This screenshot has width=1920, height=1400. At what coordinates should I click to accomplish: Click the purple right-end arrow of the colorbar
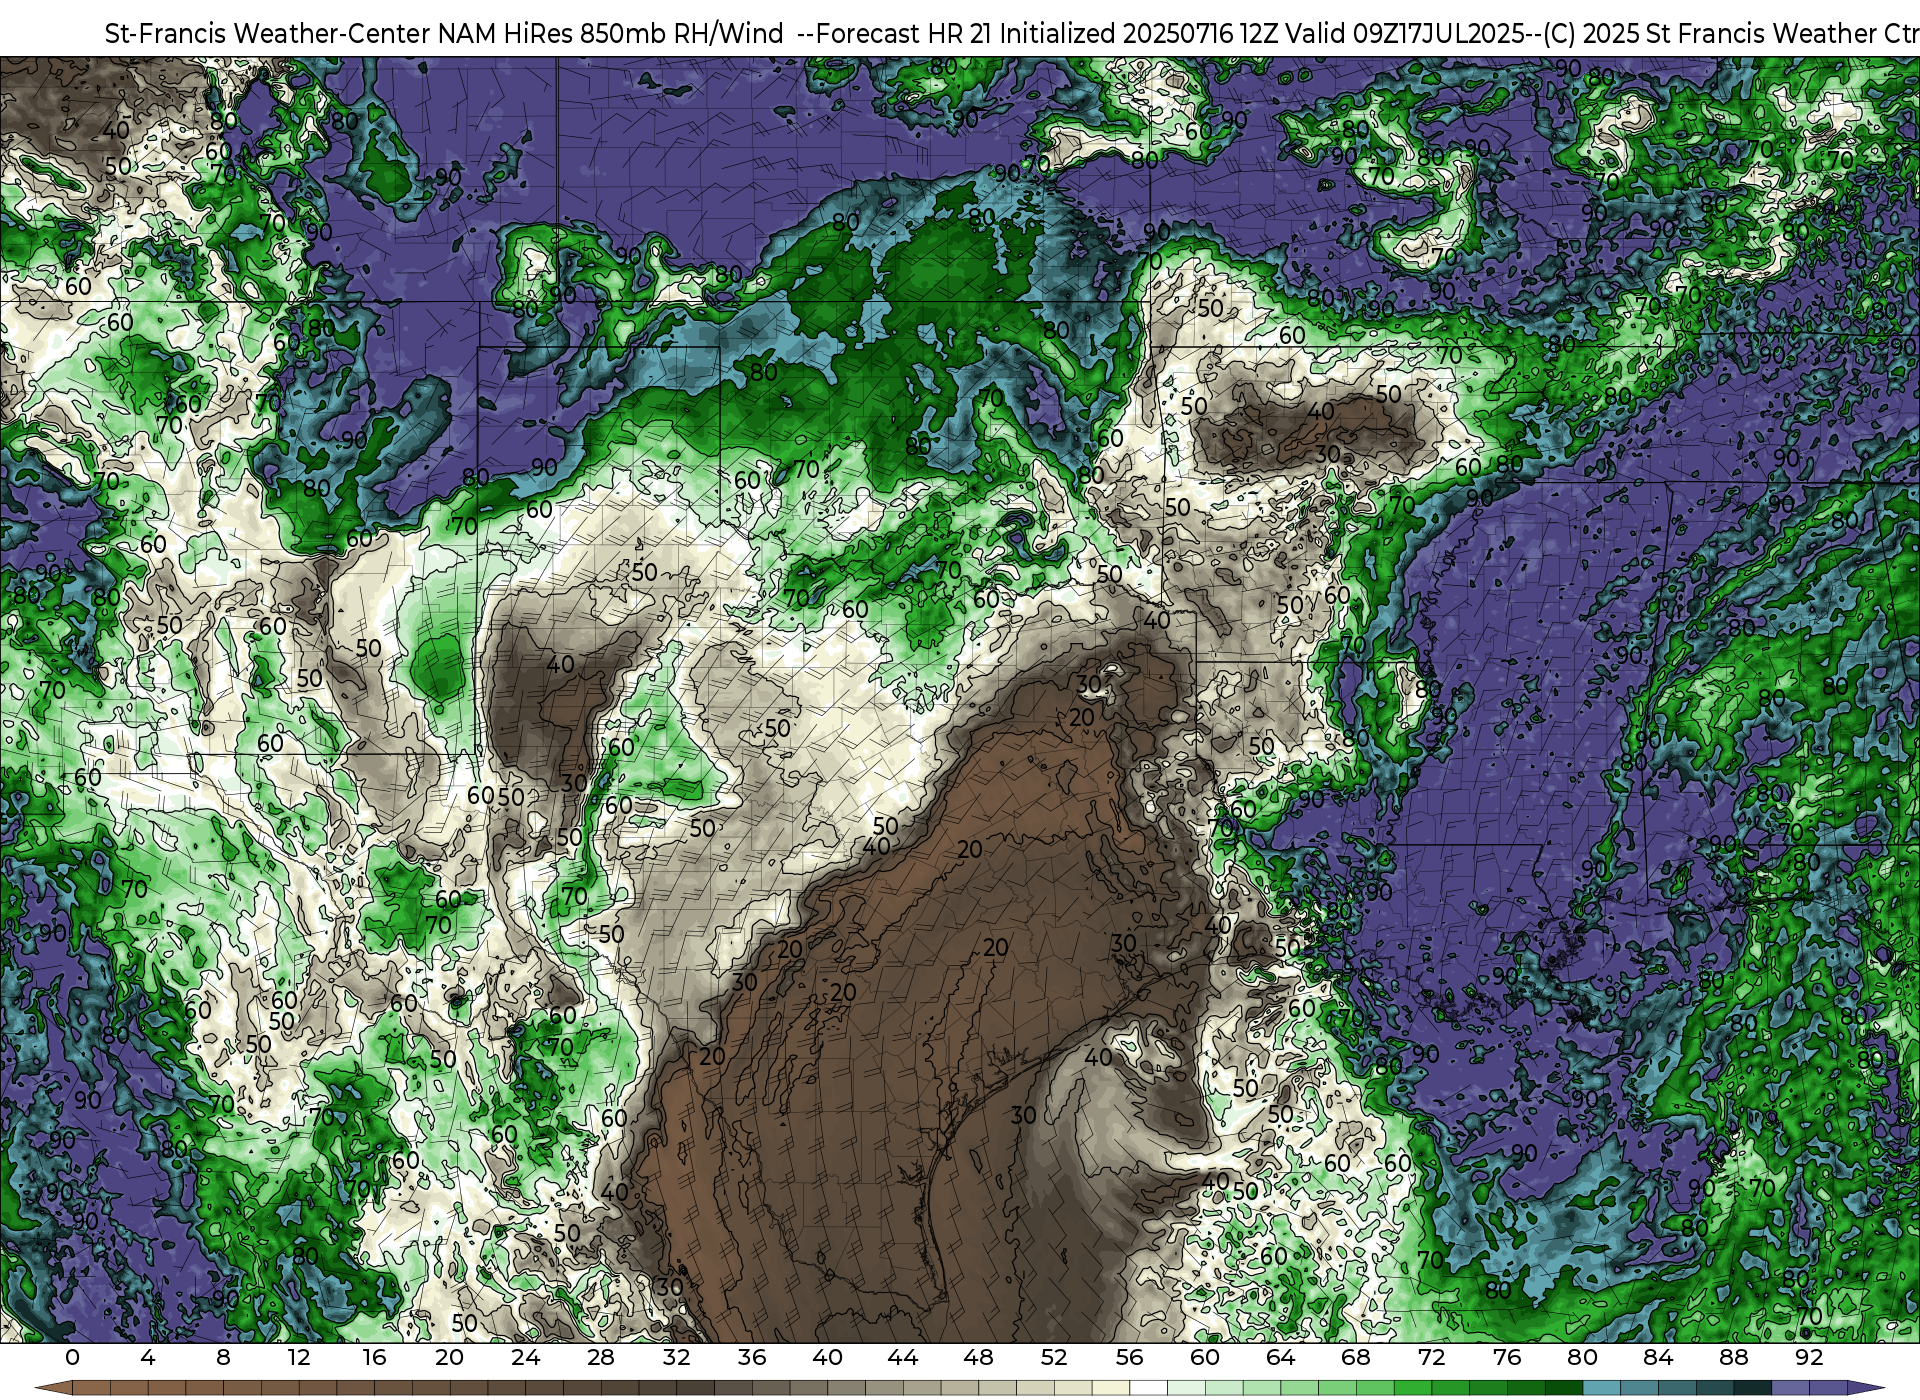tap(1866, 1388)
